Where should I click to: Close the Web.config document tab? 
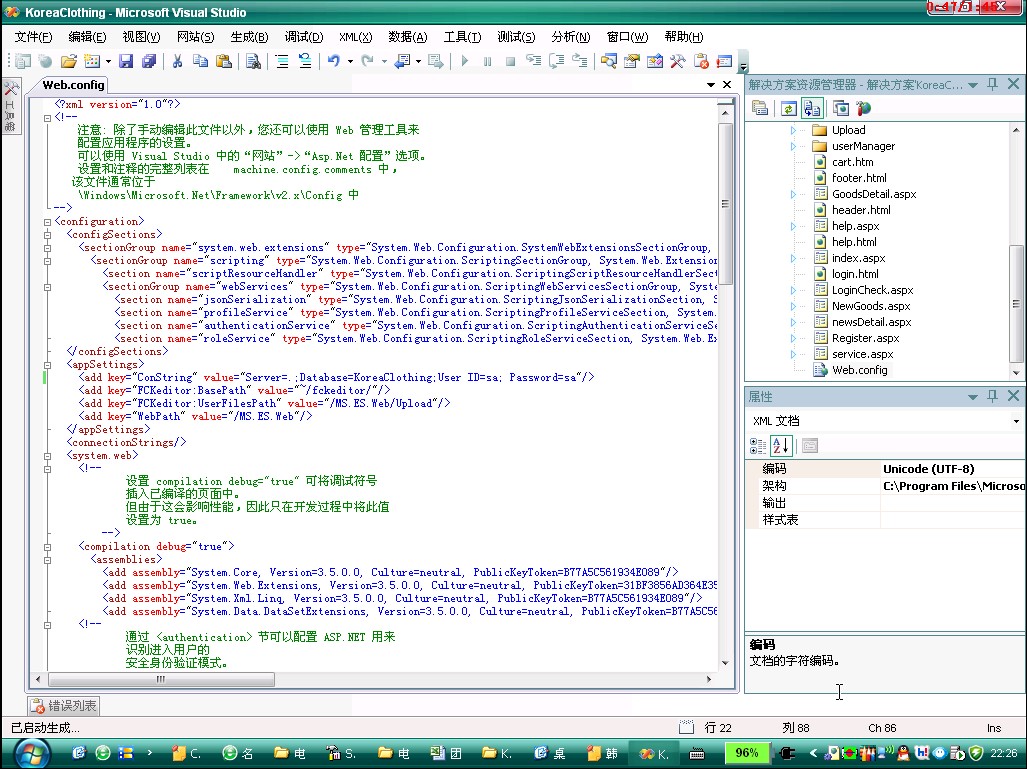pyautogui.click(x=726, y=84)
